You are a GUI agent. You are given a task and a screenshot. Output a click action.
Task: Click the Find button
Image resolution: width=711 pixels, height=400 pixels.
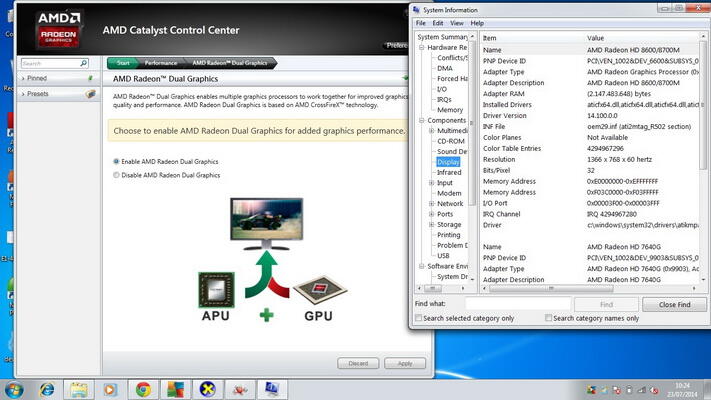(606, 304)
